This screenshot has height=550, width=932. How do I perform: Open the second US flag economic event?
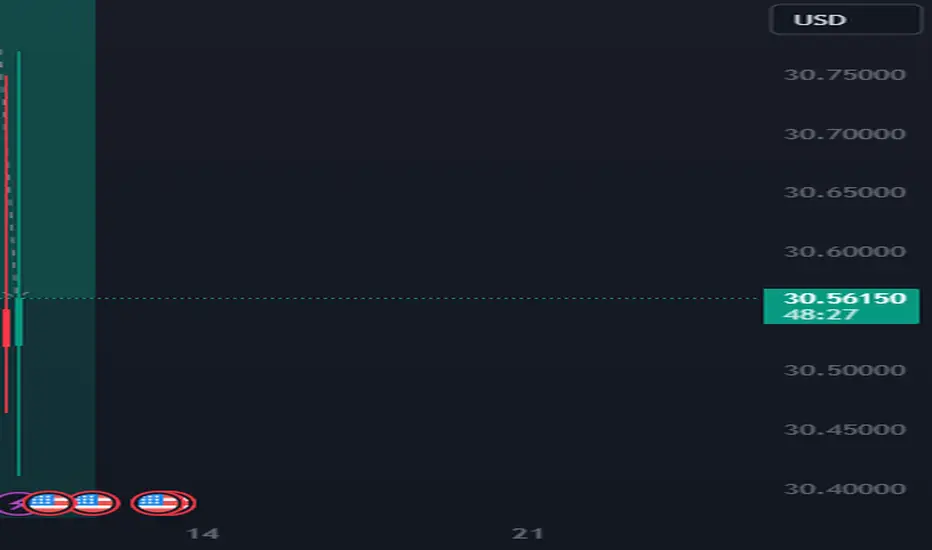tap(94, 503)
